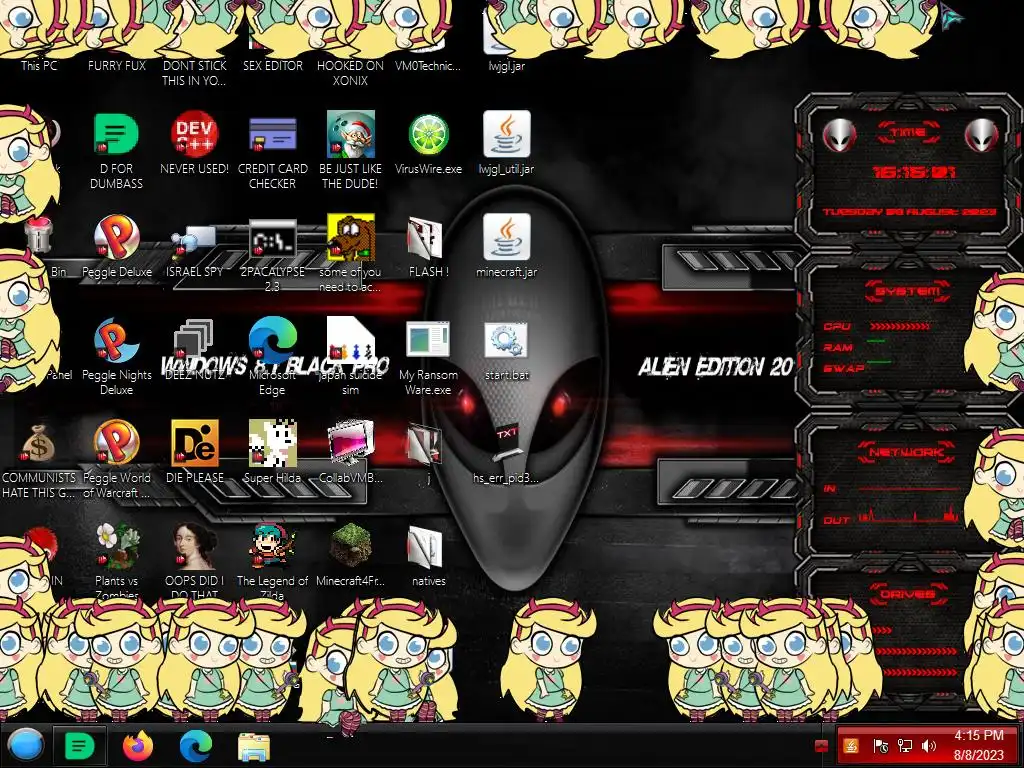Open the Action Center flag icon
The image size is (1024, 768).
click(x=880, y=746)
